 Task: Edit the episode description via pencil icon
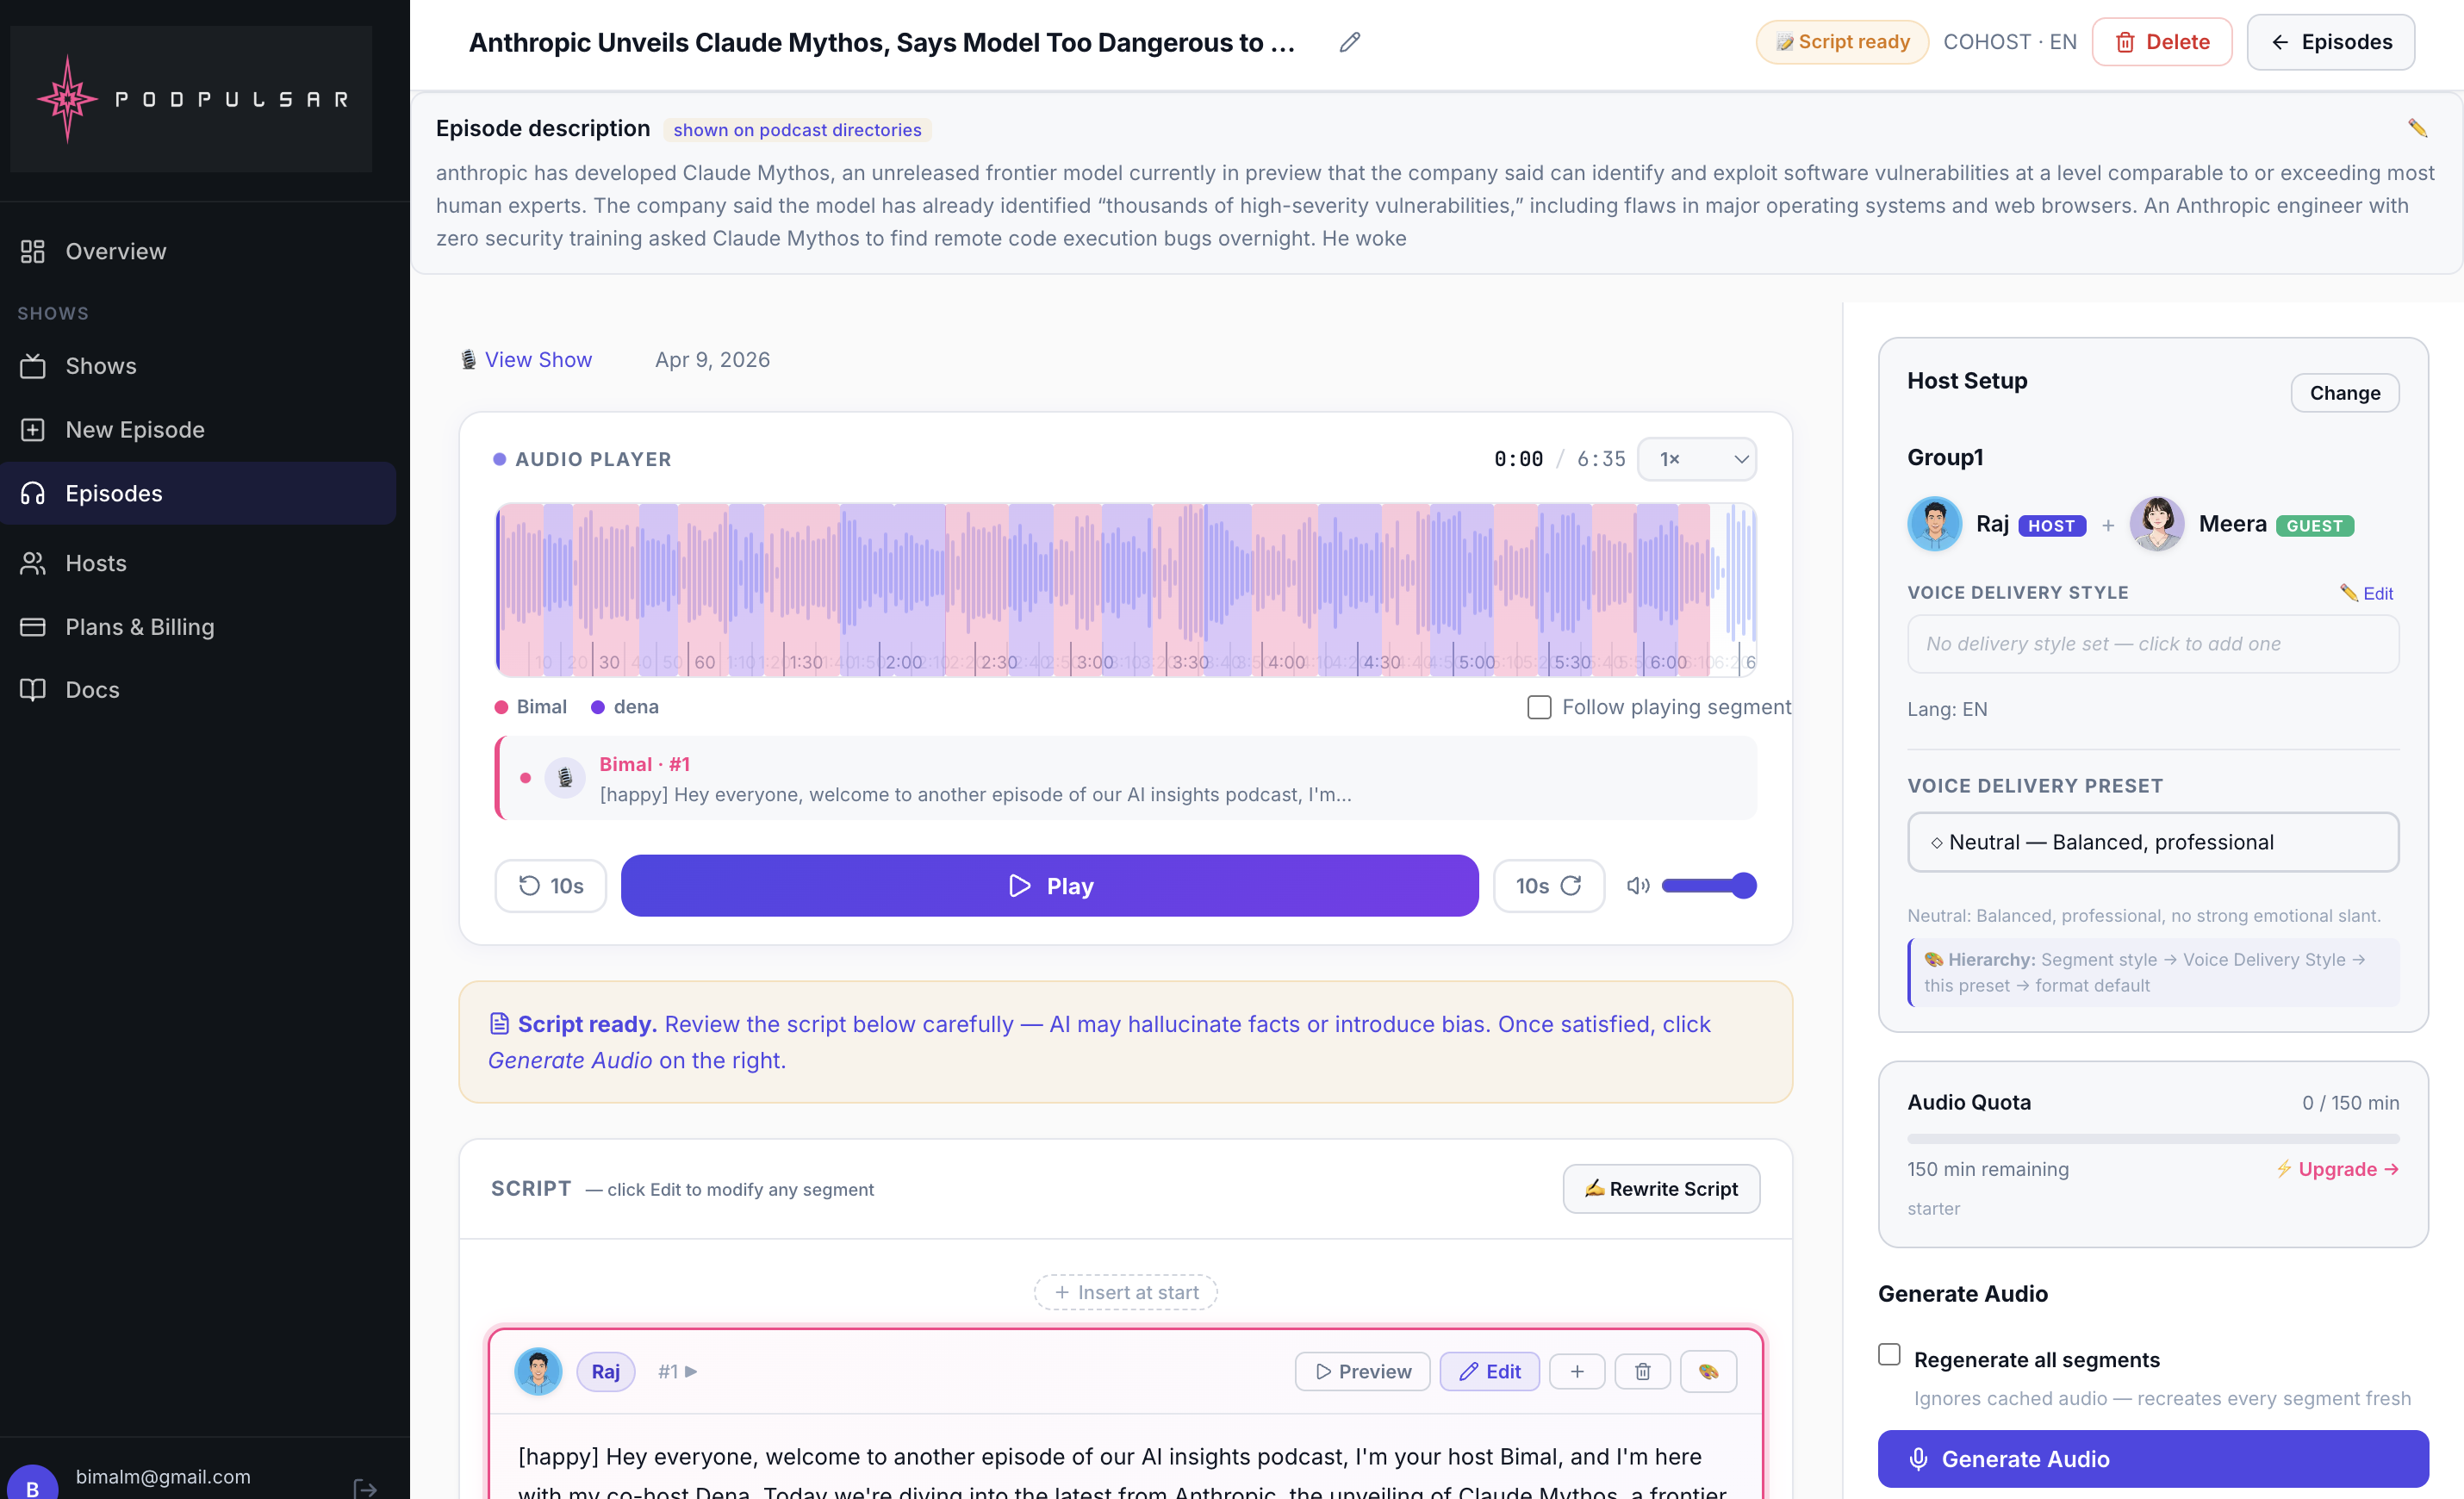coord(2417,128)
